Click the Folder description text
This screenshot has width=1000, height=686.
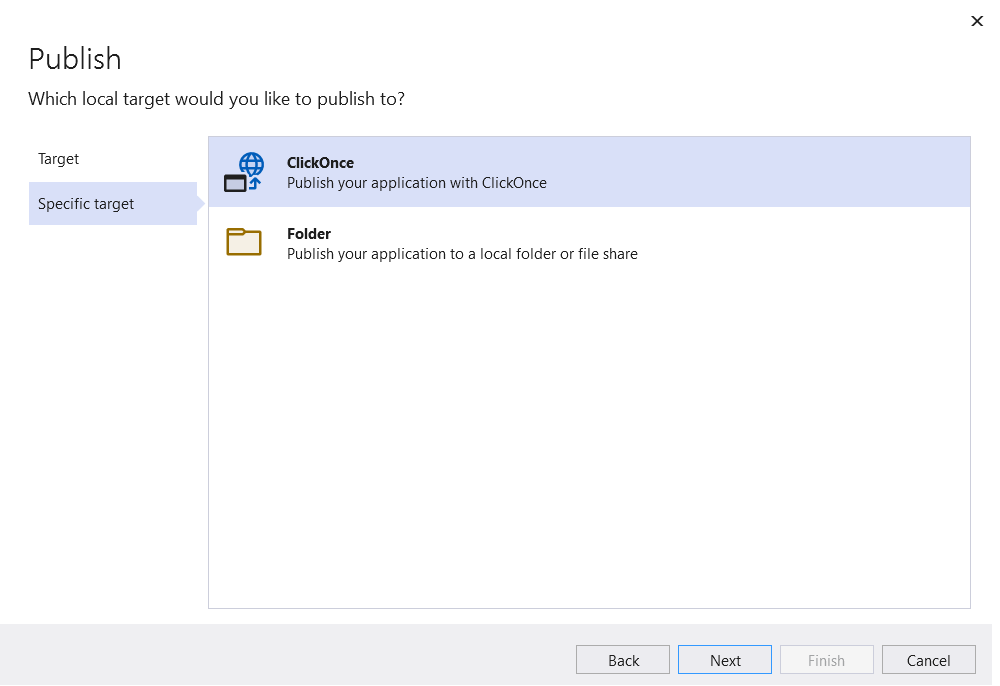460,253
